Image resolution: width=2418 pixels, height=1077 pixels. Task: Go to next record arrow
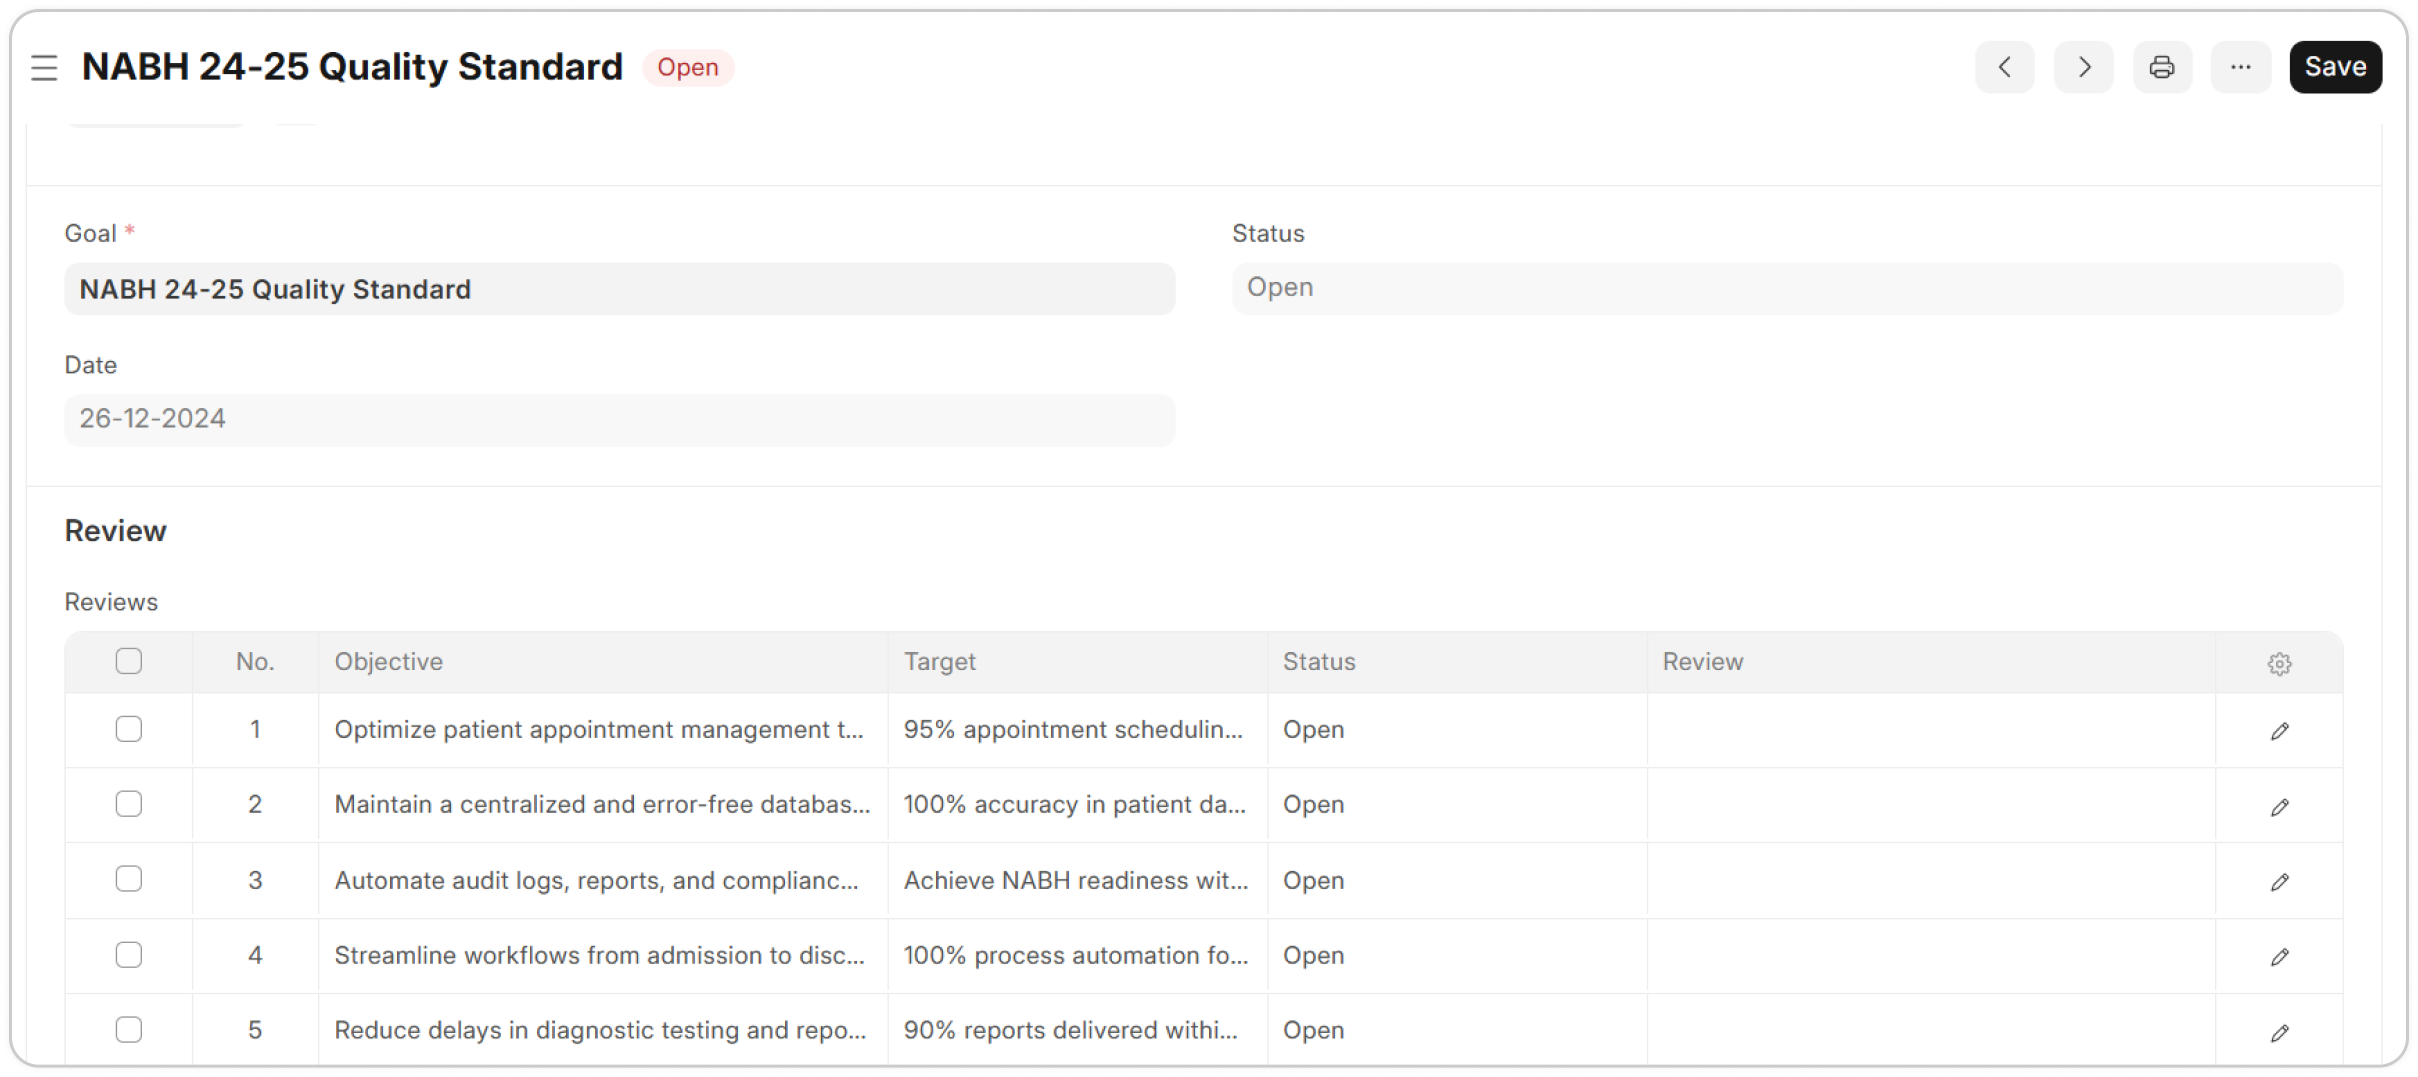[2083, 67]
